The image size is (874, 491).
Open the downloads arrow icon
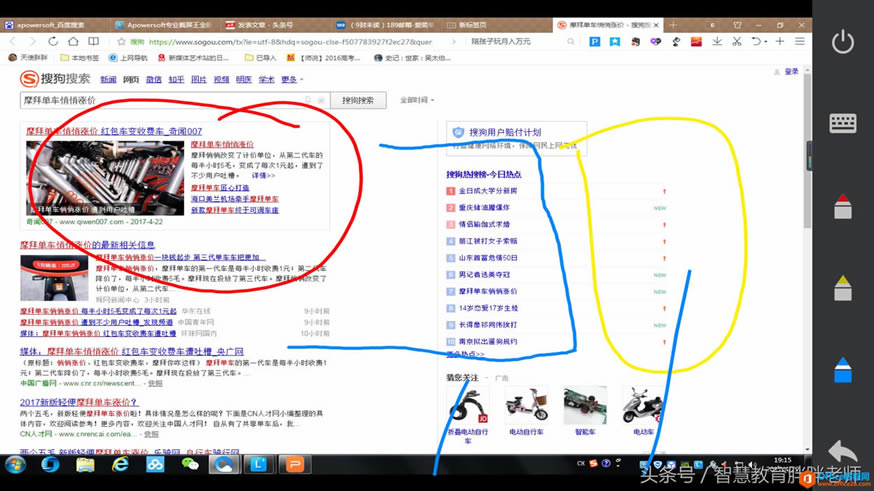(717, 41)
